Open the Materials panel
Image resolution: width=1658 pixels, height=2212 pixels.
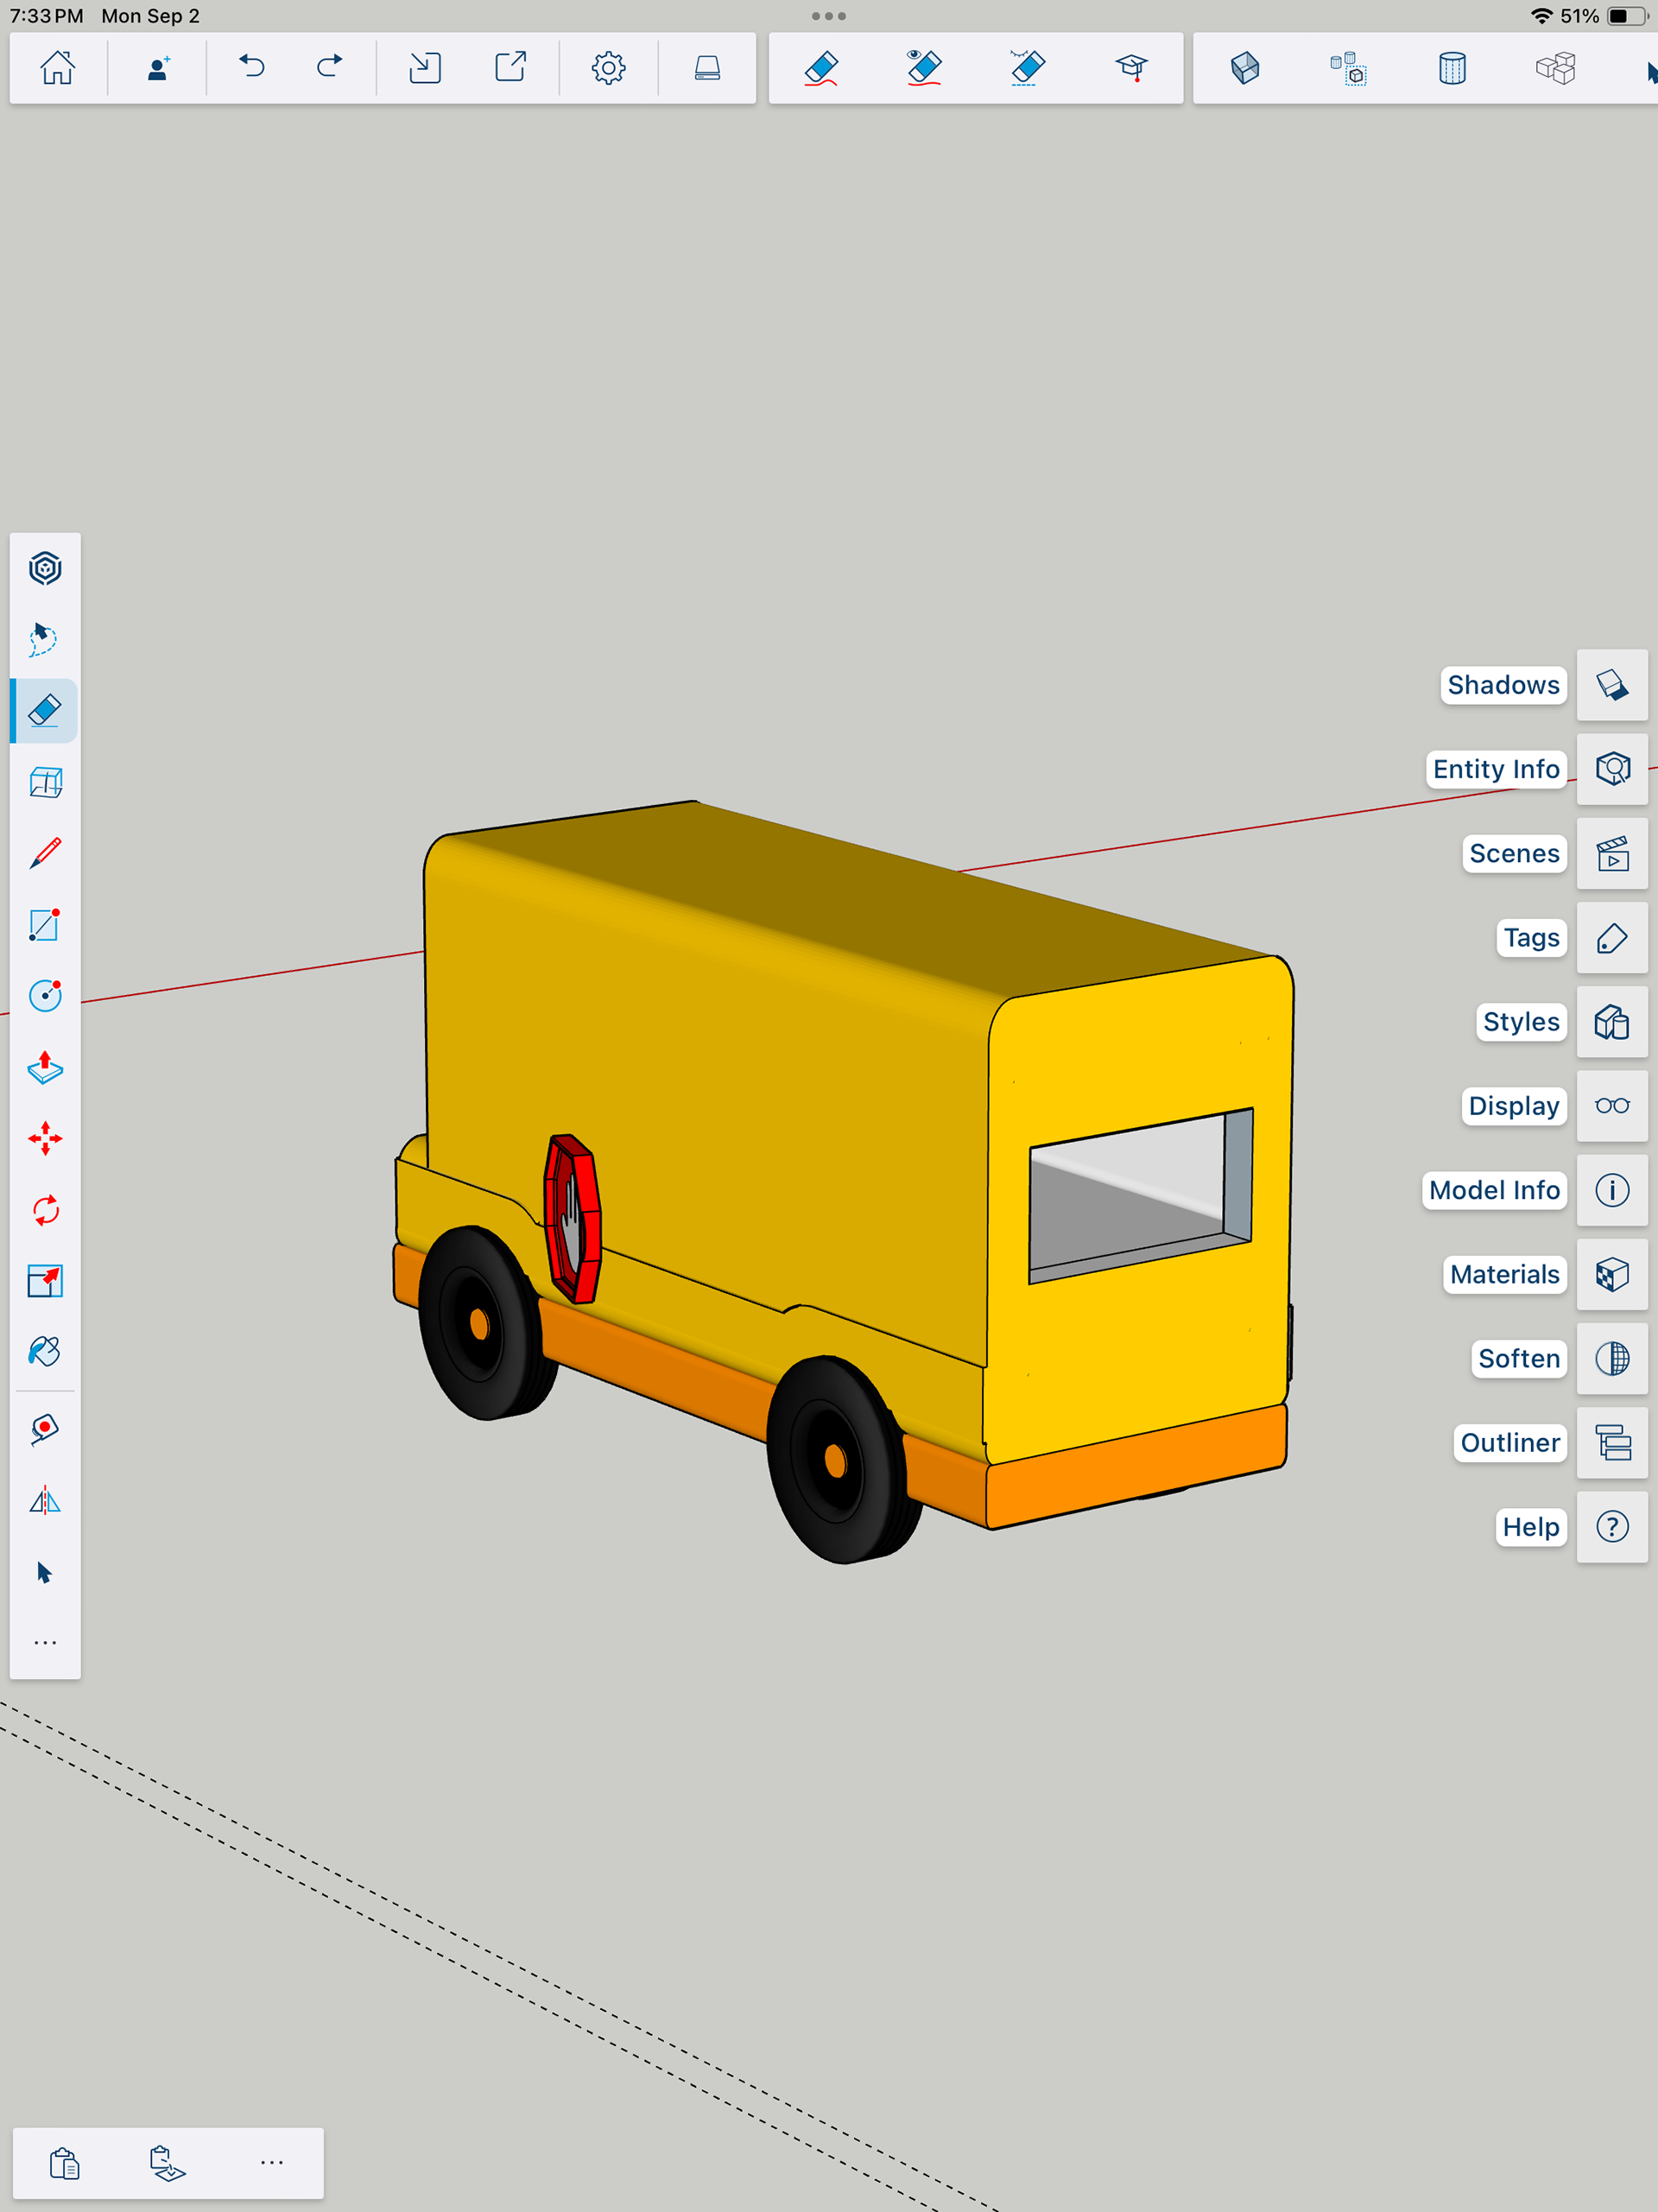[x=1611, y=1274]
